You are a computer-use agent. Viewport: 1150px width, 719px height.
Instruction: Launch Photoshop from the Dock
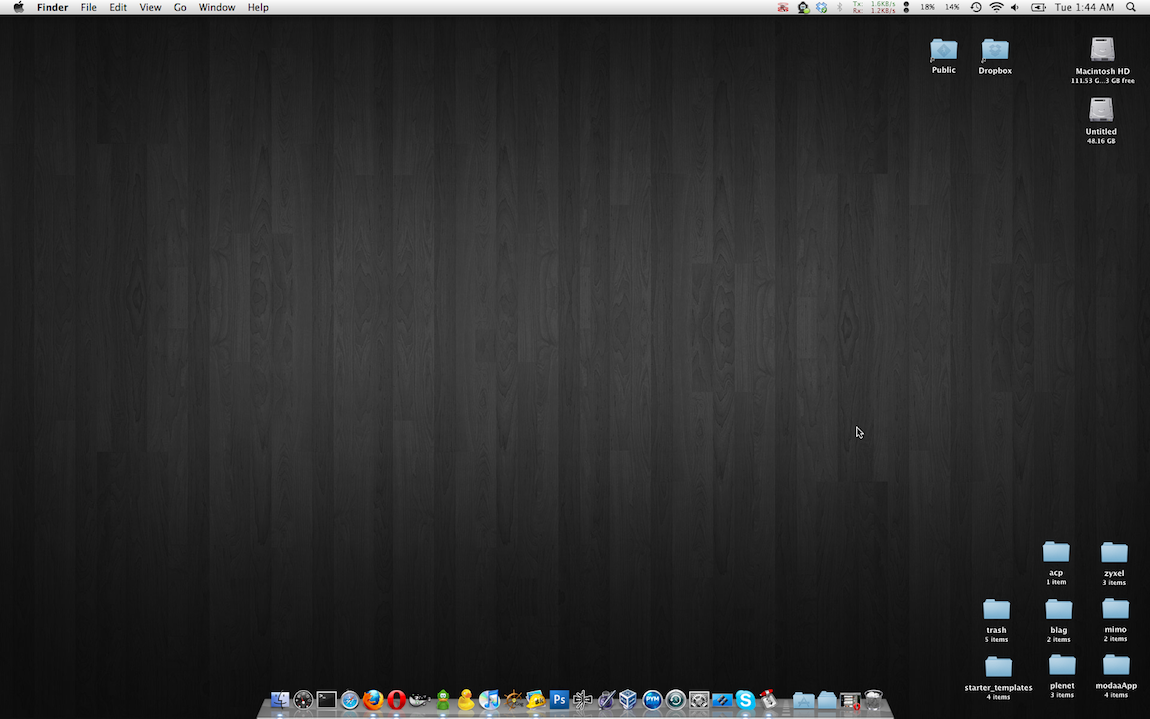pos(559,700)
